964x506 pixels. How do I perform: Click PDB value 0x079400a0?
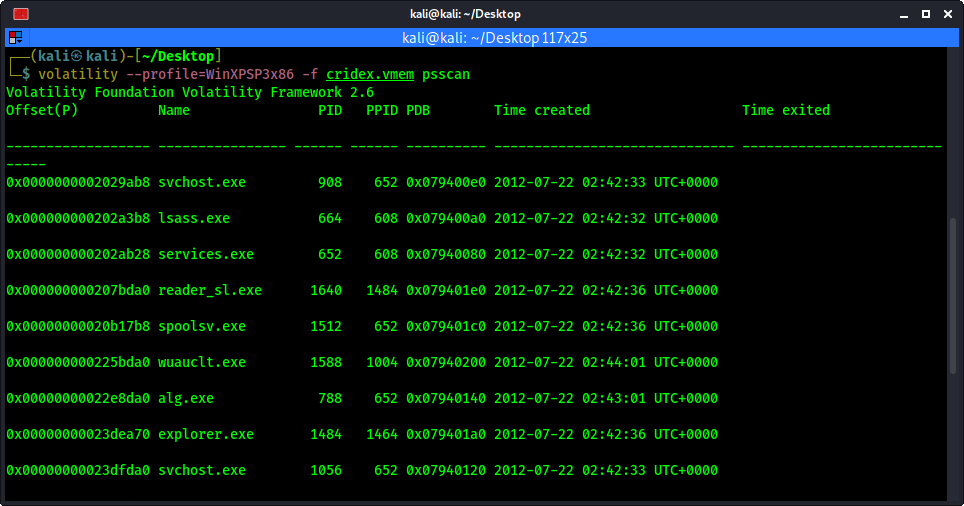tap(446, 218)
